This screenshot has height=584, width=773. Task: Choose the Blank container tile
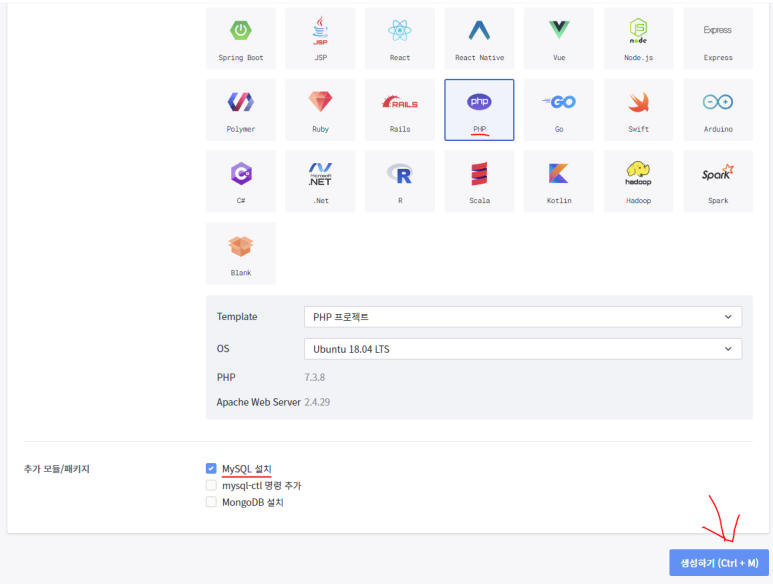click(x=241, y=253)
